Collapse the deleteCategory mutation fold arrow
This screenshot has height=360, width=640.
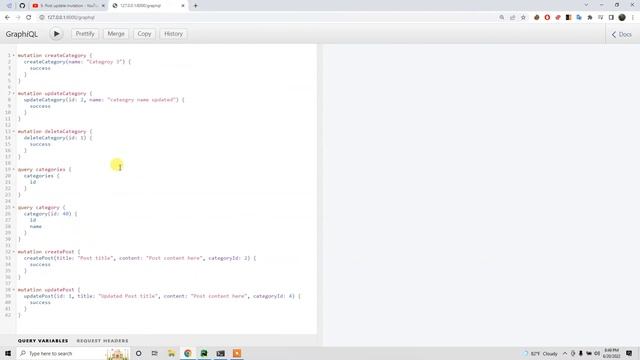(13, 131)
